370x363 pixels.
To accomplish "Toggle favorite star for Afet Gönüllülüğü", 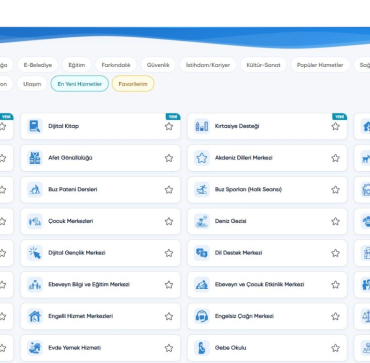I will click(x=169, y=158).
